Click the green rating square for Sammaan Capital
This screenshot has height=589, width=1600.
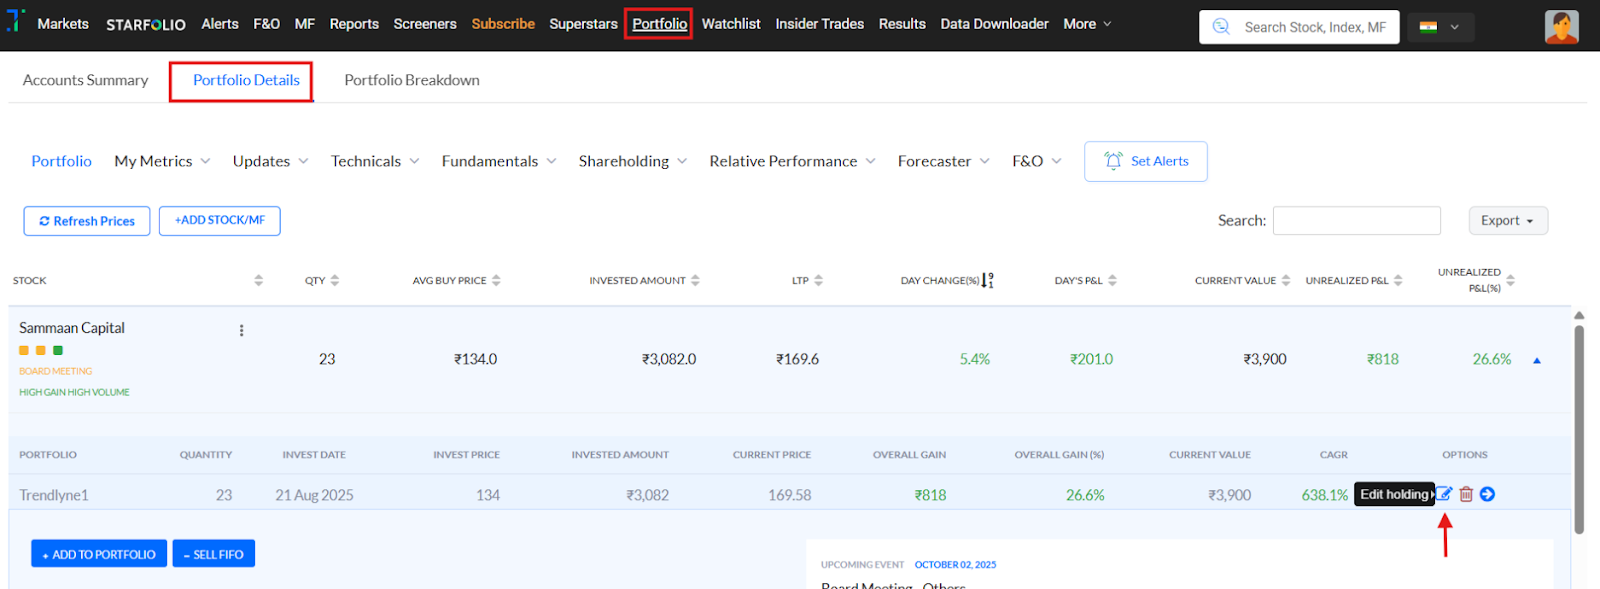58,350
